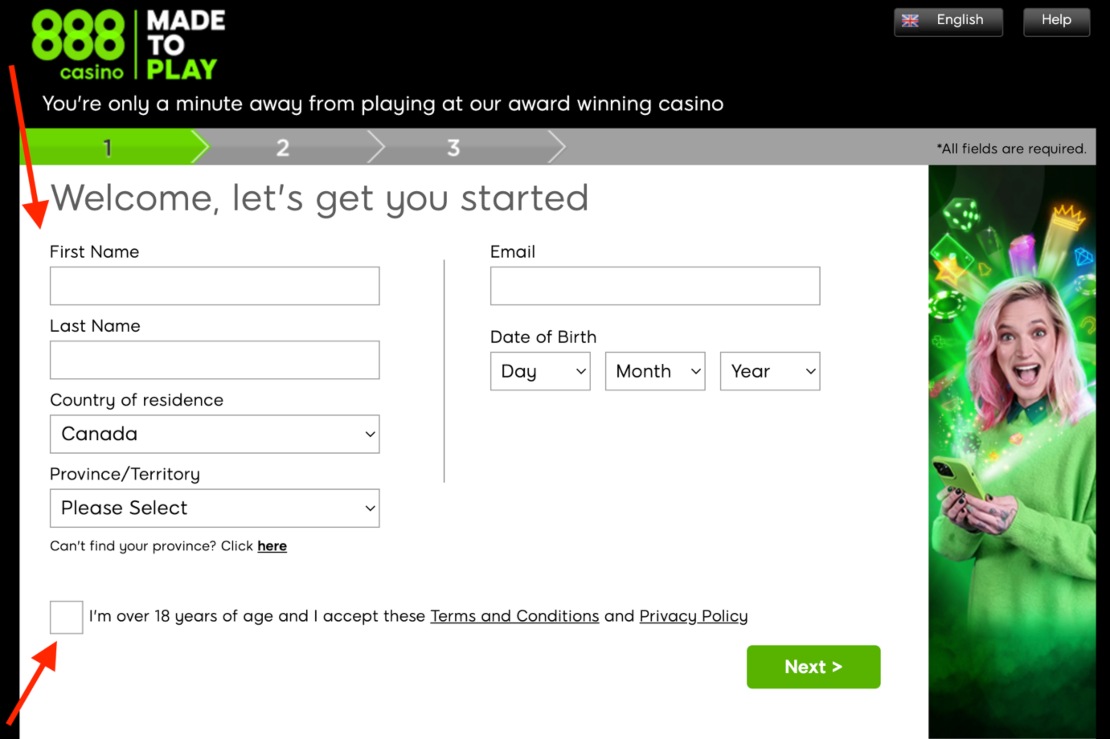This screenshot has height=739, width=1110.
Task: Select the Month of birth dropdown
Action: pyautogui.click(x=655, y=372)
